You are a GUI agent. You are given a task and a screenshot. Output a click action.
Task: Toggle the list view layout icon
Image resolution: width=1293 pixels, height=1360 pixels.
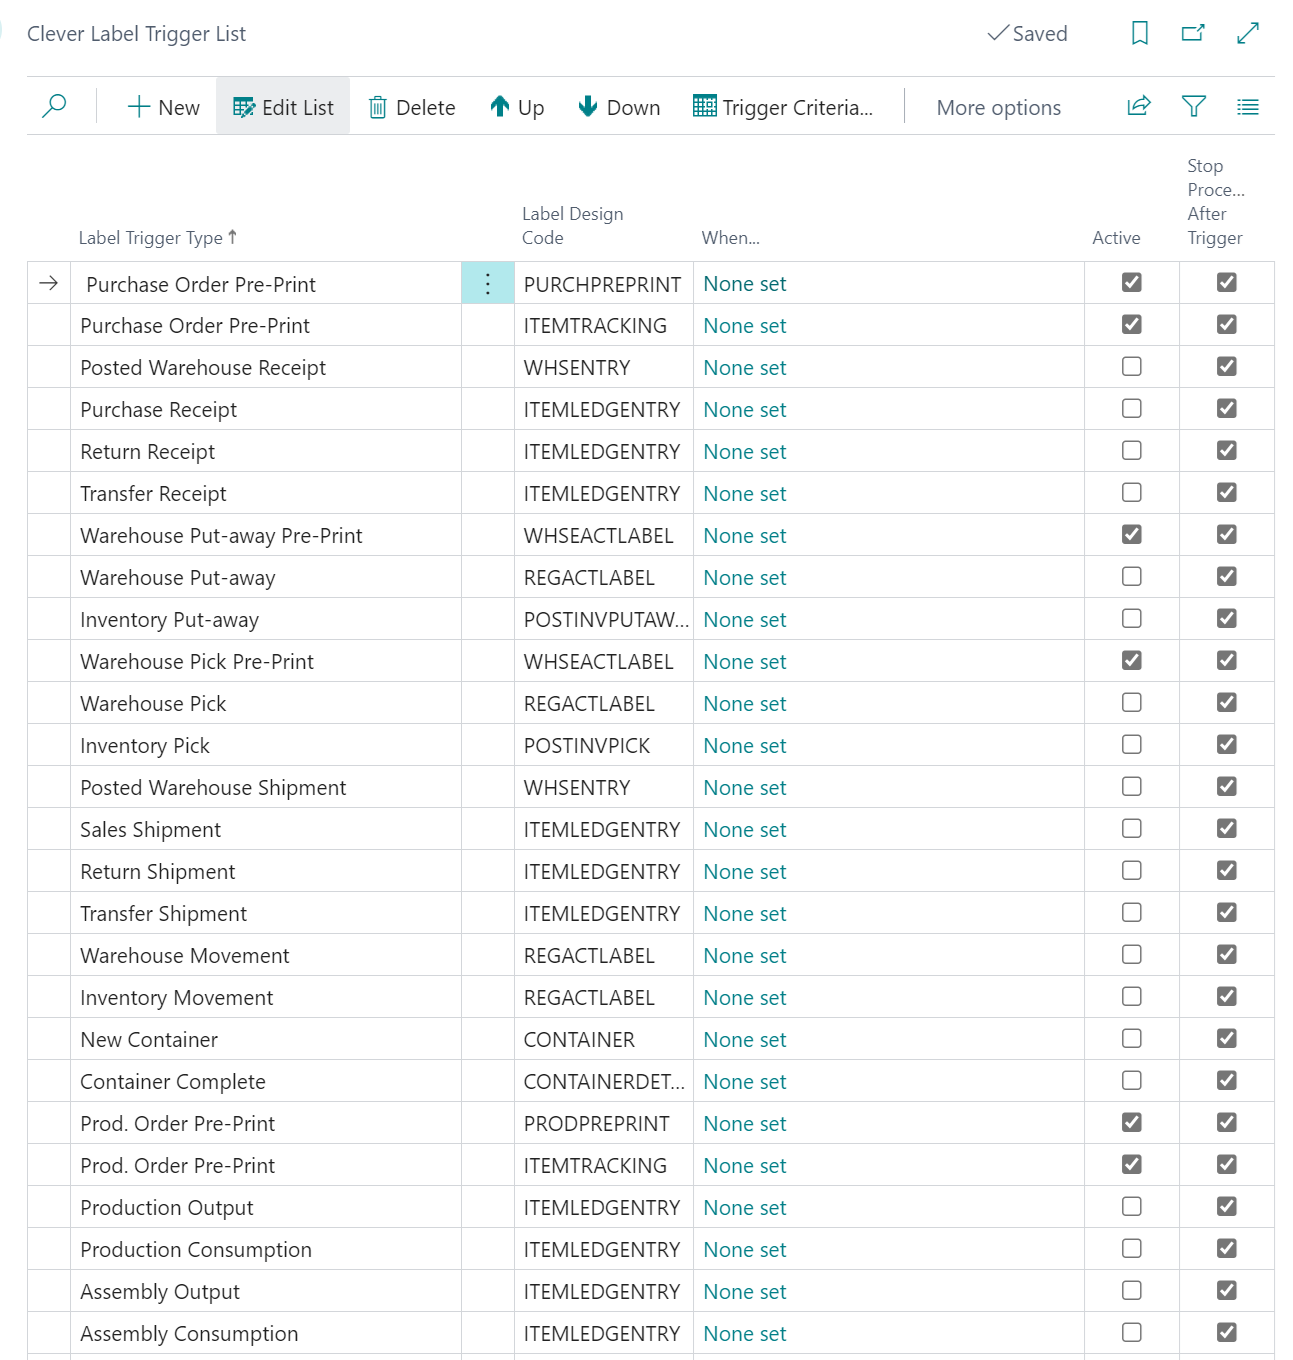click(1247, 106)
